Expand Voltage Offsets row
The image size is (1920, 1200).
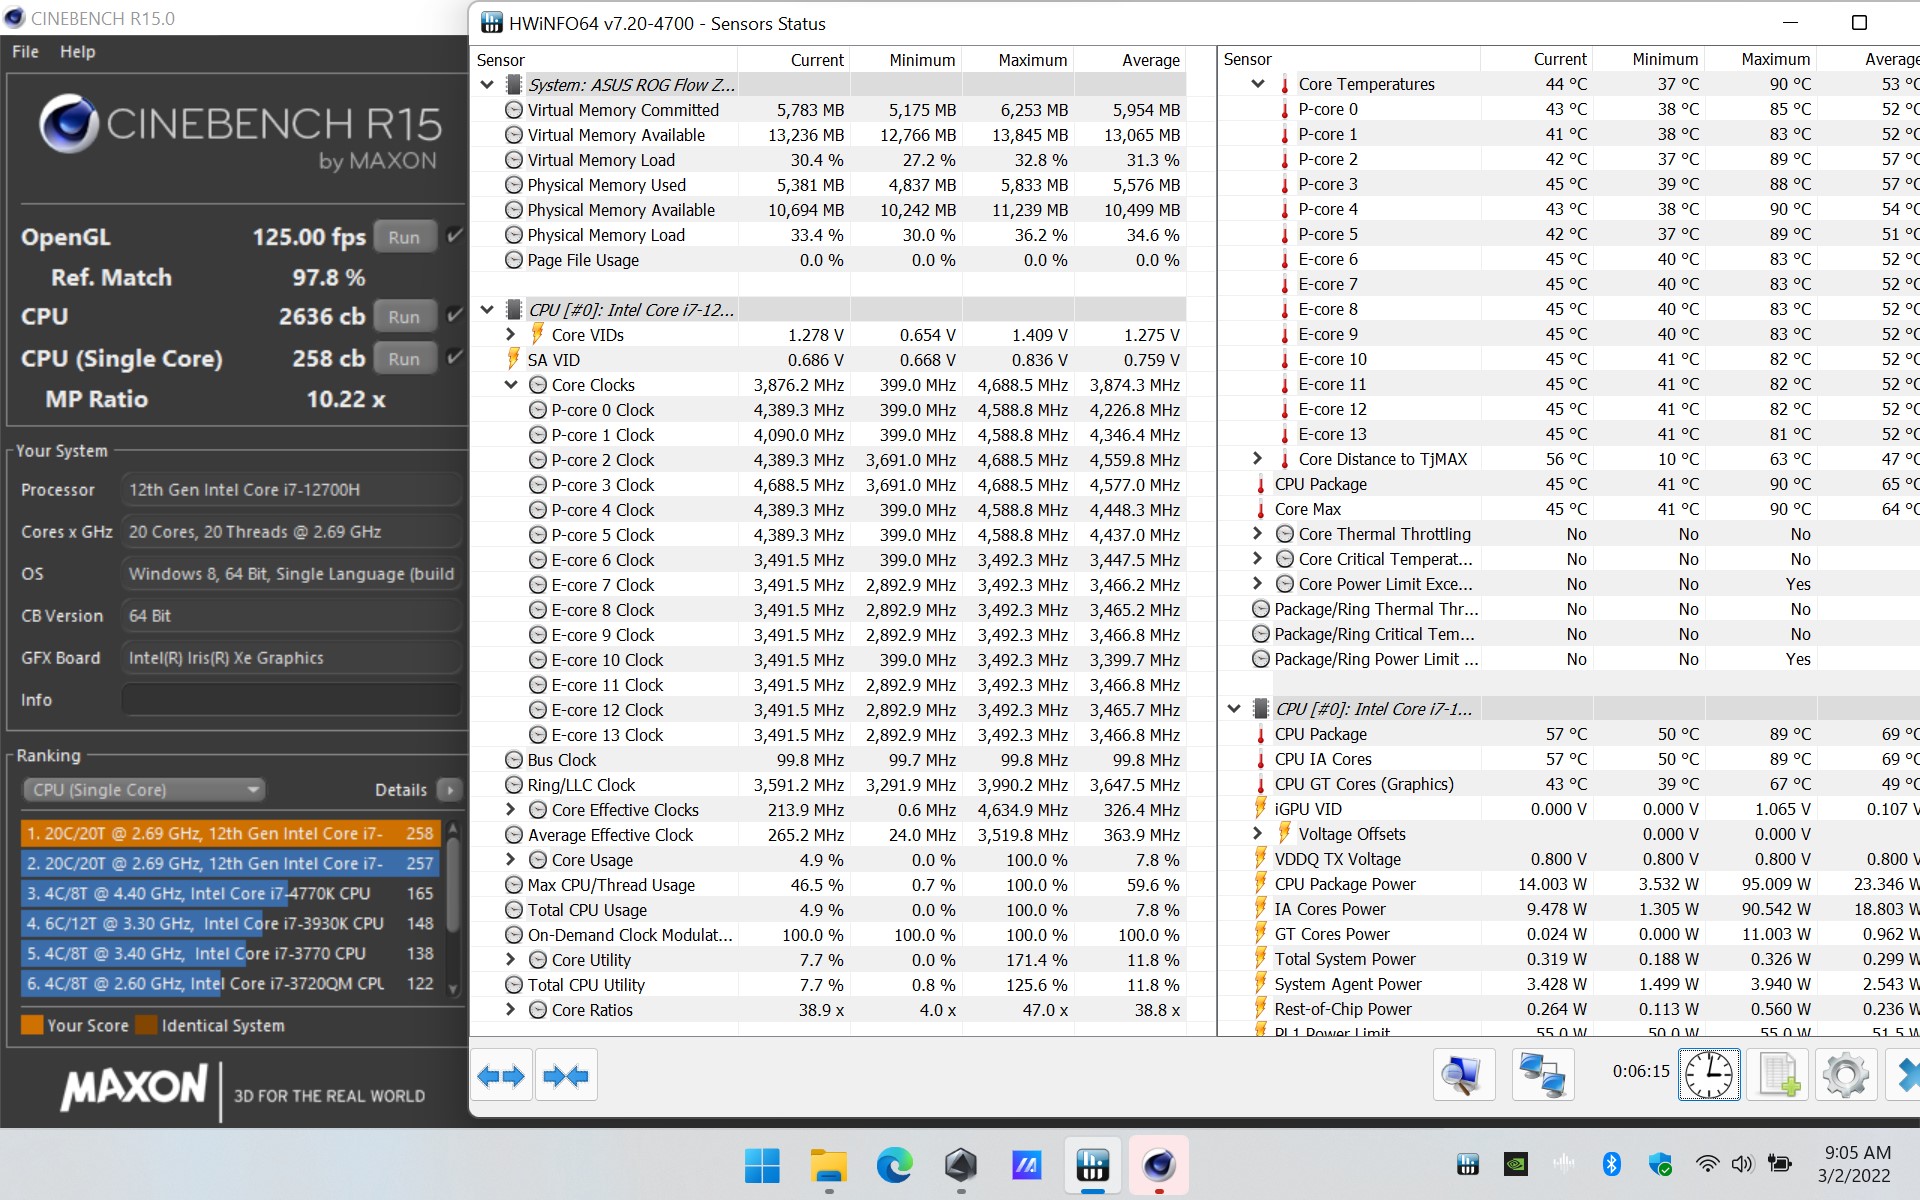coord(1258,834)
